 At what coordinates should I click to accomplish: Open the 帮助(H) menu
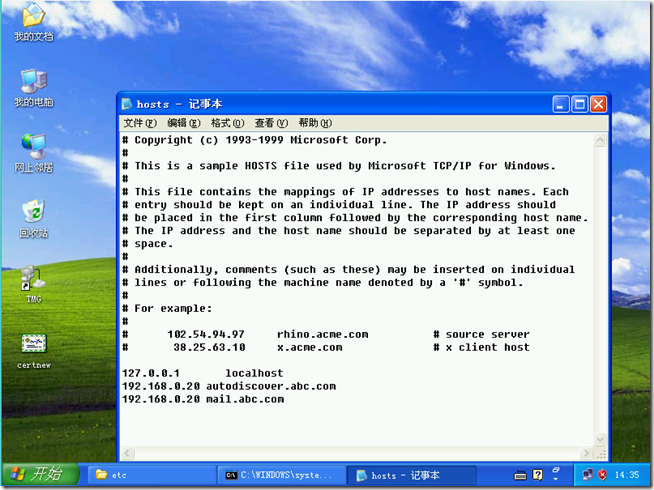tap(315, 123)
